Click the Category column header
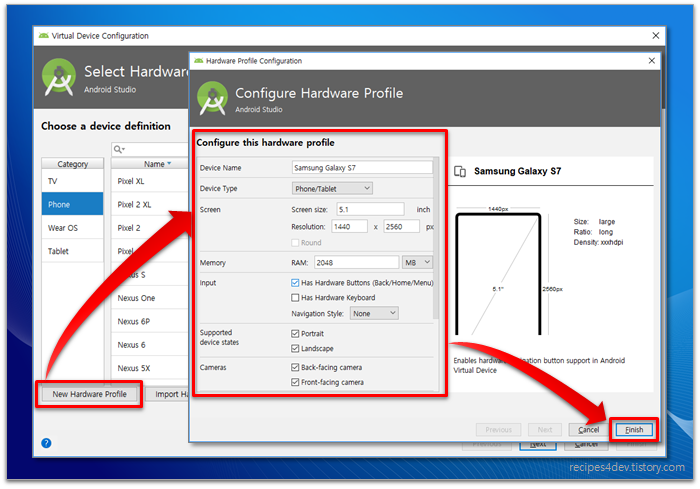Screen dimensions: 700x489 (x=72, y=164)
